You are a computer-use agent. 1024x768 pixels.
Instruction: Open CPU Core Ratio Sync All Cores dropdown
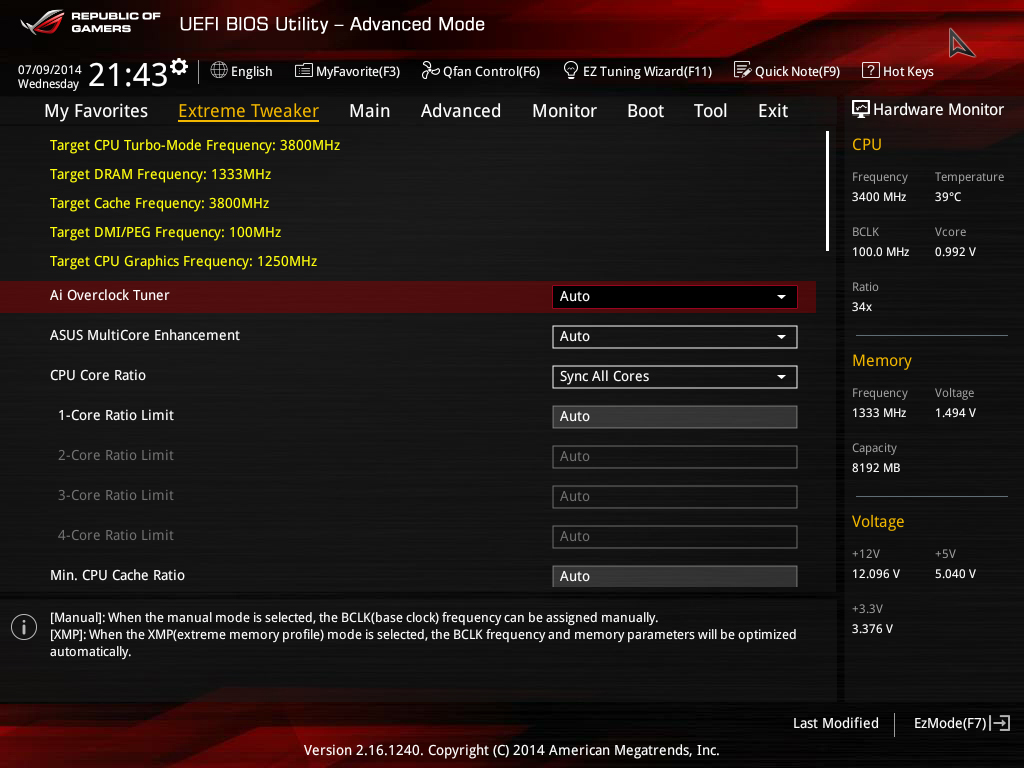point(674,377)
